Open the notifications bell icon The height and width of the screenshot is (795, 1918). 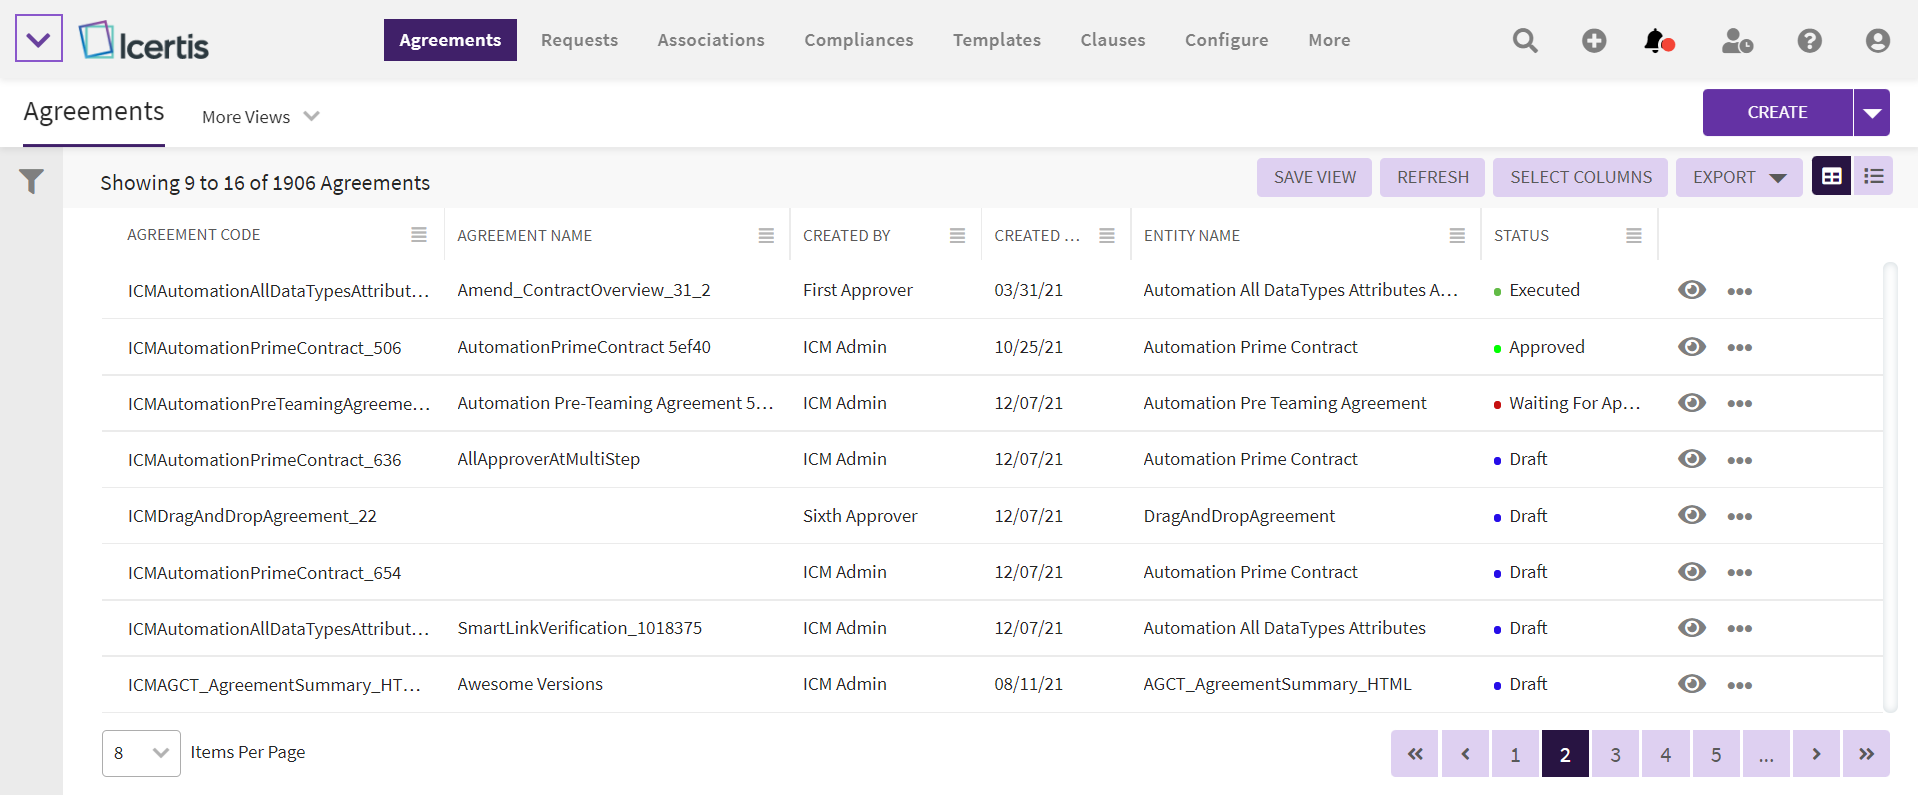click(1657, 41)
